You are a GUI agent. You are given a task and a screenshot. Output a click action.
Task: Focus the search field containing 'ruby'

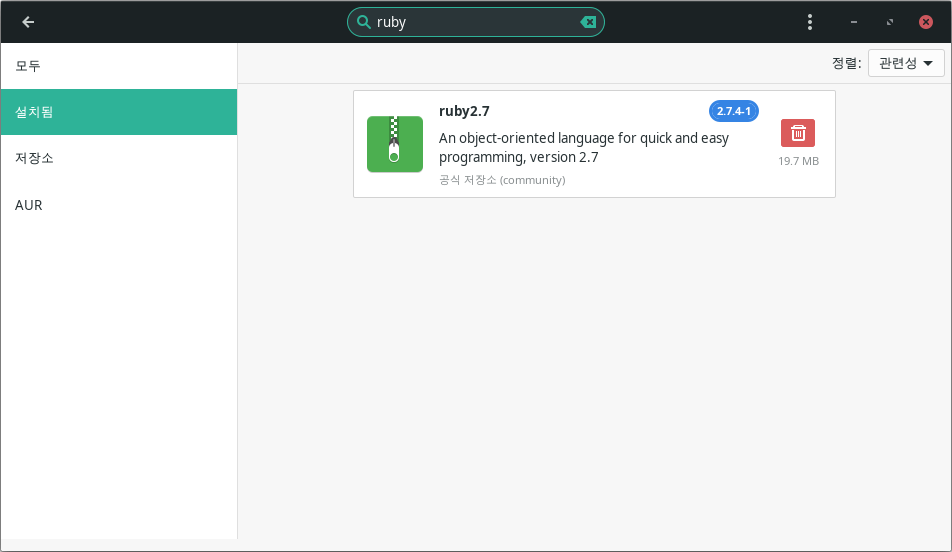[x=475, y=22]
